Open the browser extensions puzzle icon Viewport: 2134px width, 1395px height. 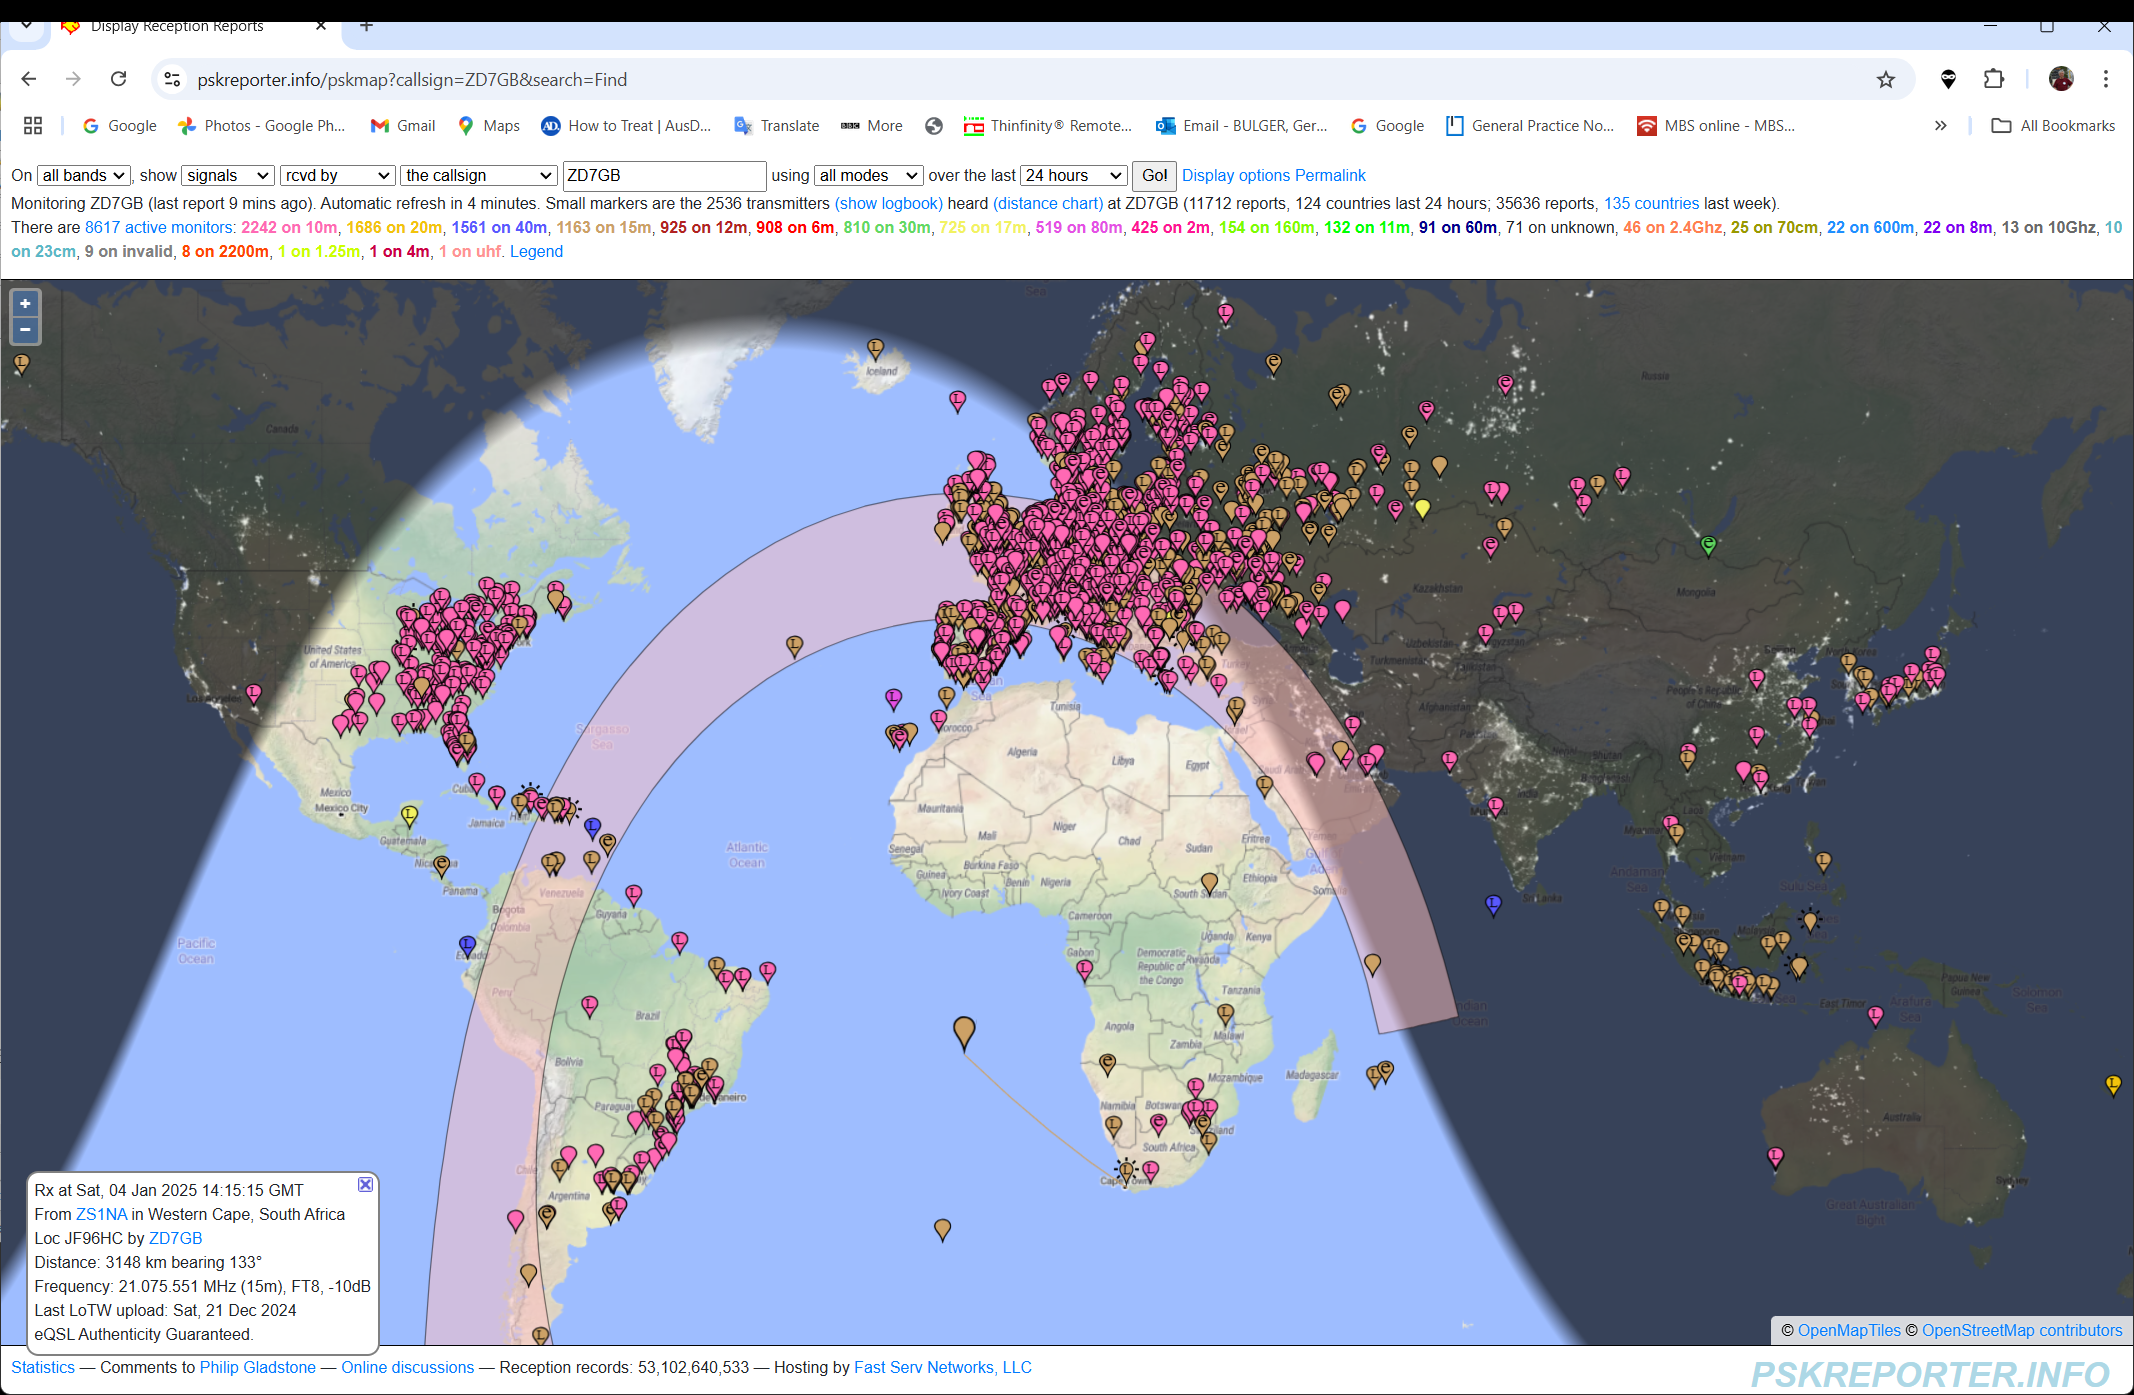[x=1993, y=79]
